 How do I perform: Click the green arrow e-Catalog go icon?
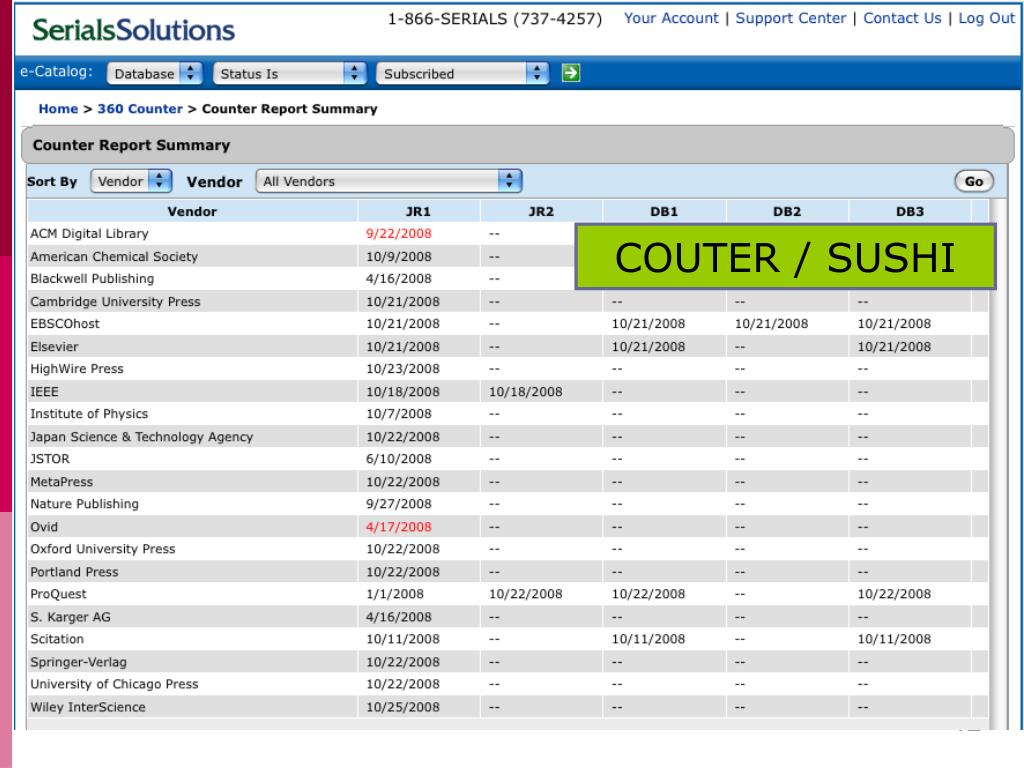click(x=570, y=73)
